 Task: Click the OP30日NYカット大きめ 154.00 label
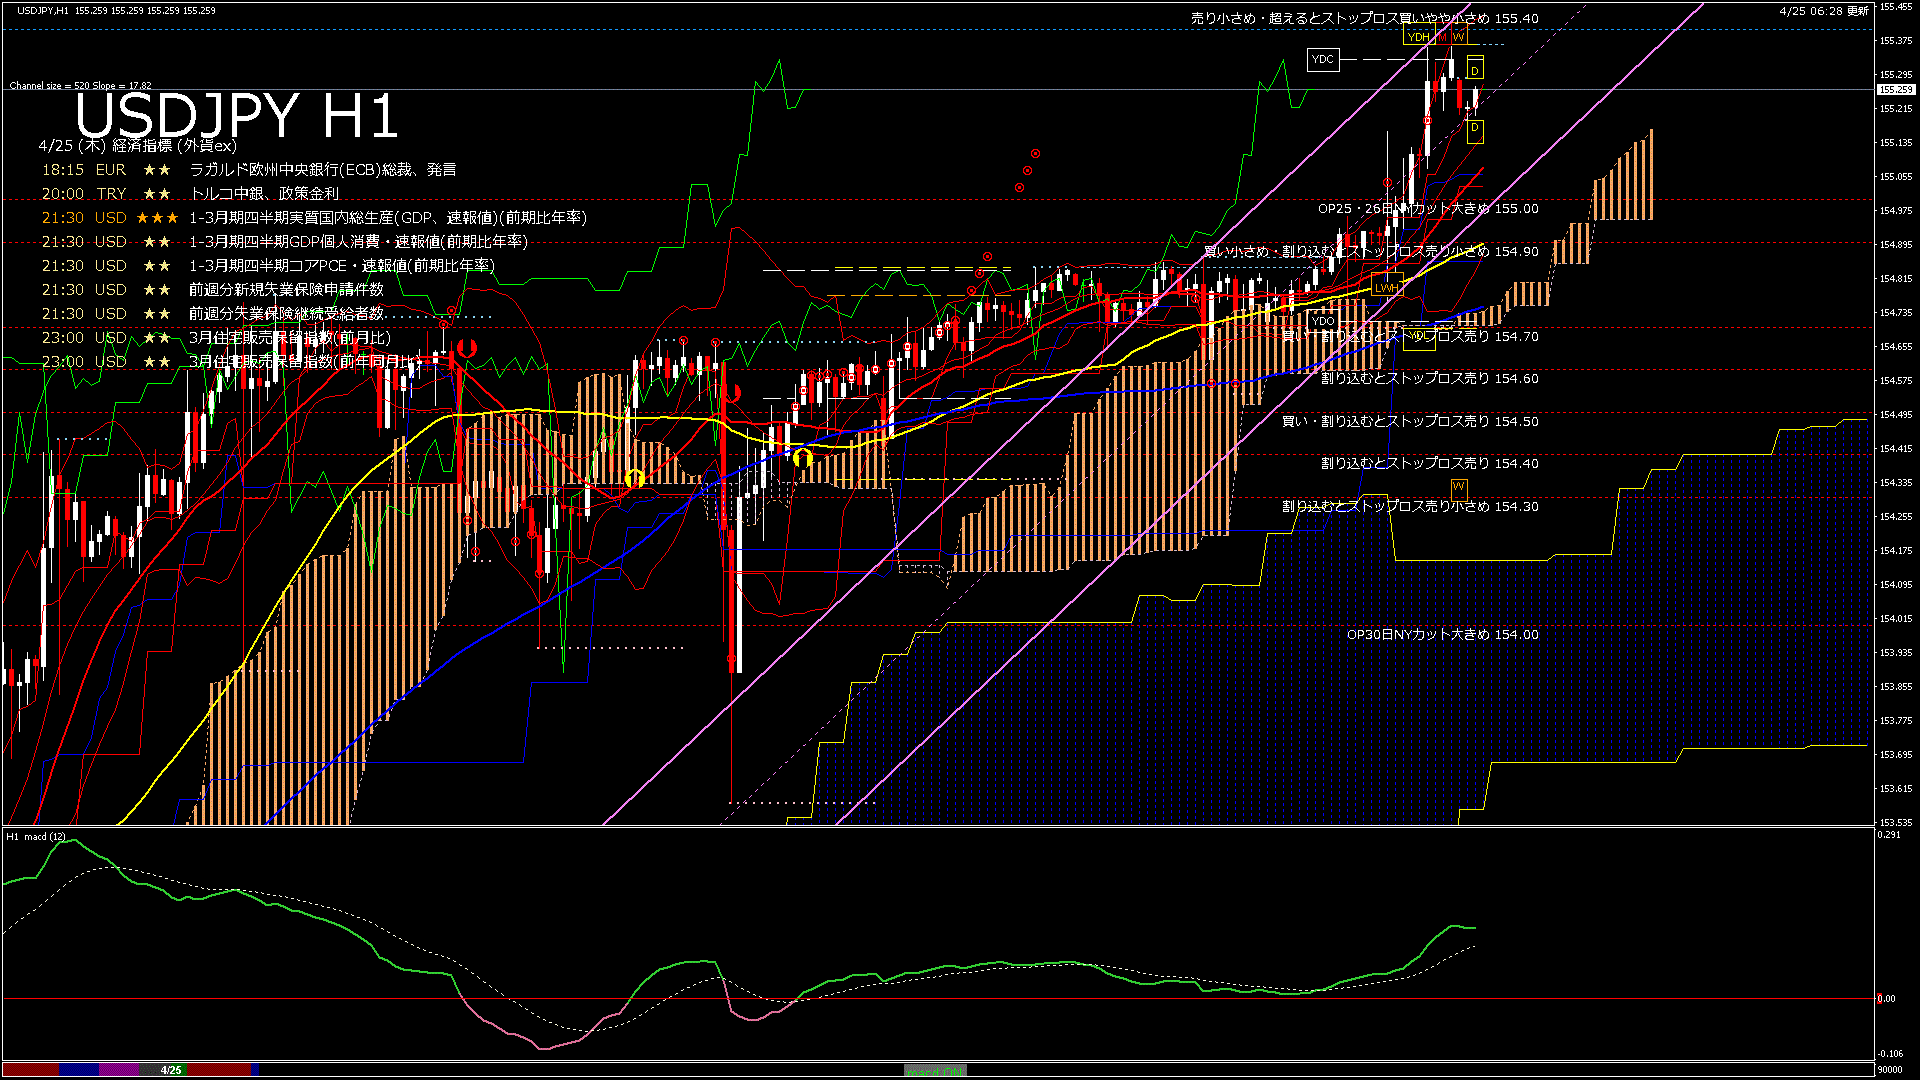(1442, 634)
